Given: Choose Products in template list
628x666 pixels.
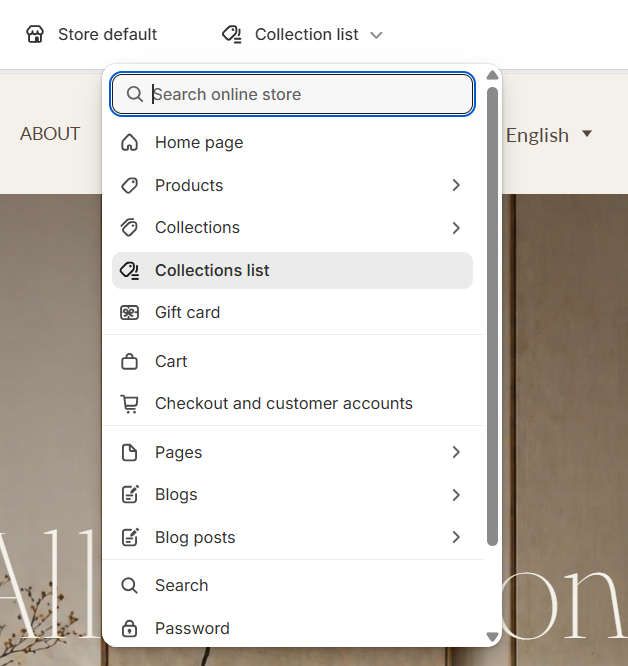Looking at the screenshot, I should 292,186.
